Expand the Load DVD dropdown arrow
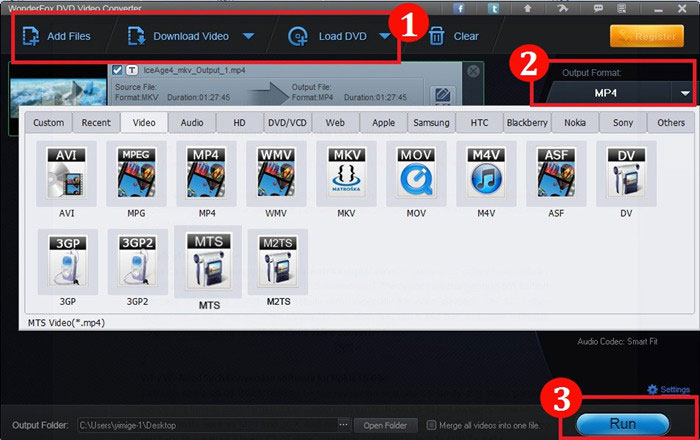700x440 pixels. pyautogui.click(x=384, y=36)
